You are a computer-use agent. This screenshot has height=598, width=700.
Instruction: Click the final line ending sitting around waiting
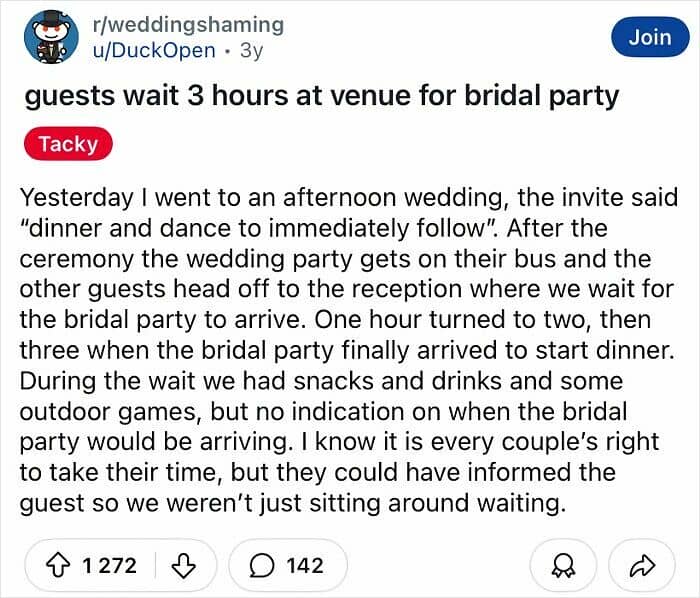pyautogui.click(x=293, y=503)
